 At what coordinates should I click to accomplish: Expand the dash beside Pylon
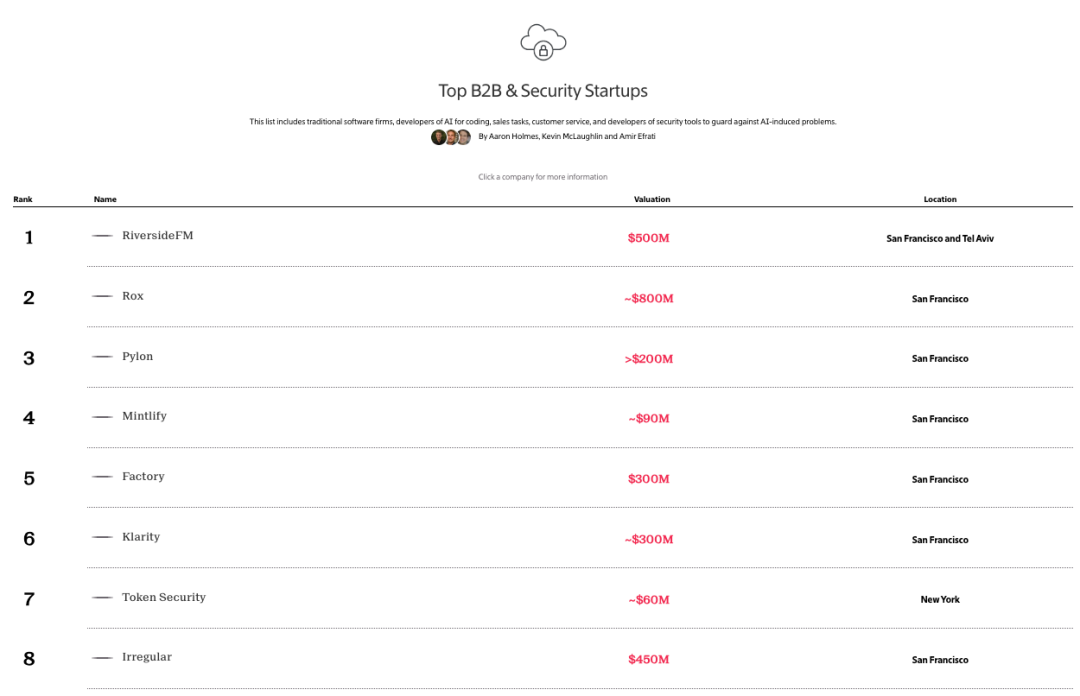(102, 356)
